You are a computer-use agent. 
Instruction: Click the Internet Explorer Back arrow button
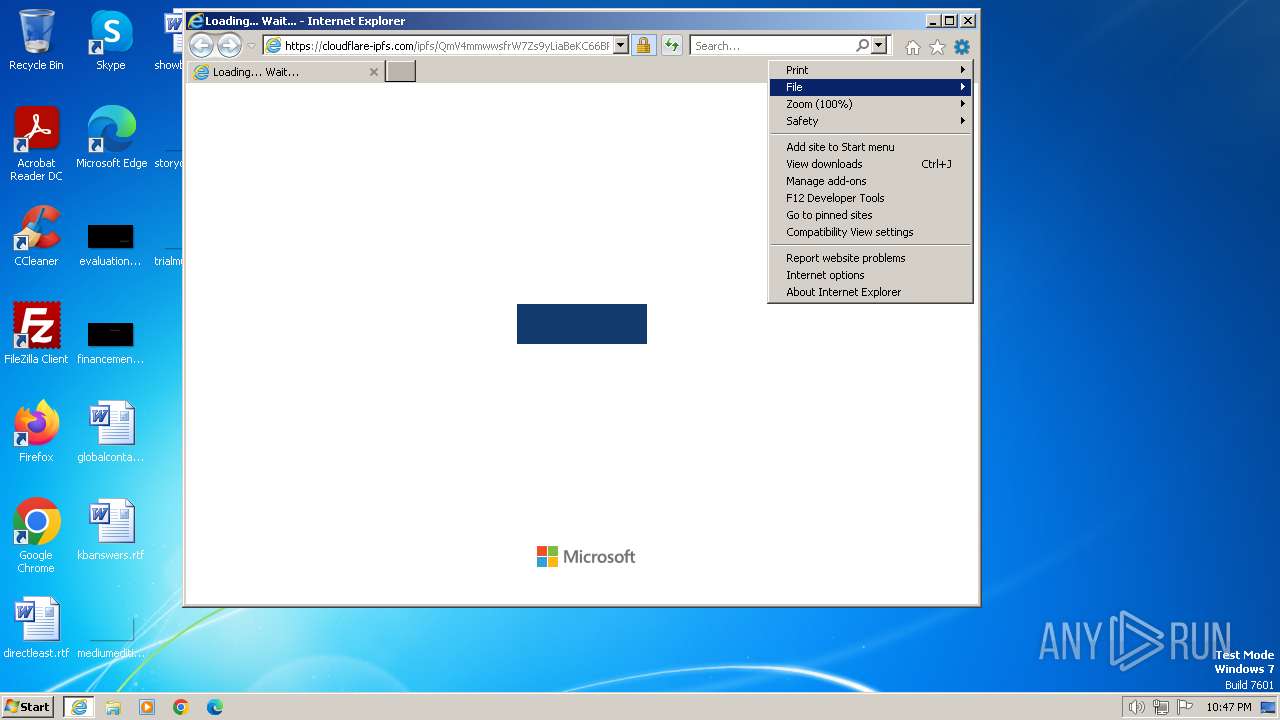click(201, 45)
